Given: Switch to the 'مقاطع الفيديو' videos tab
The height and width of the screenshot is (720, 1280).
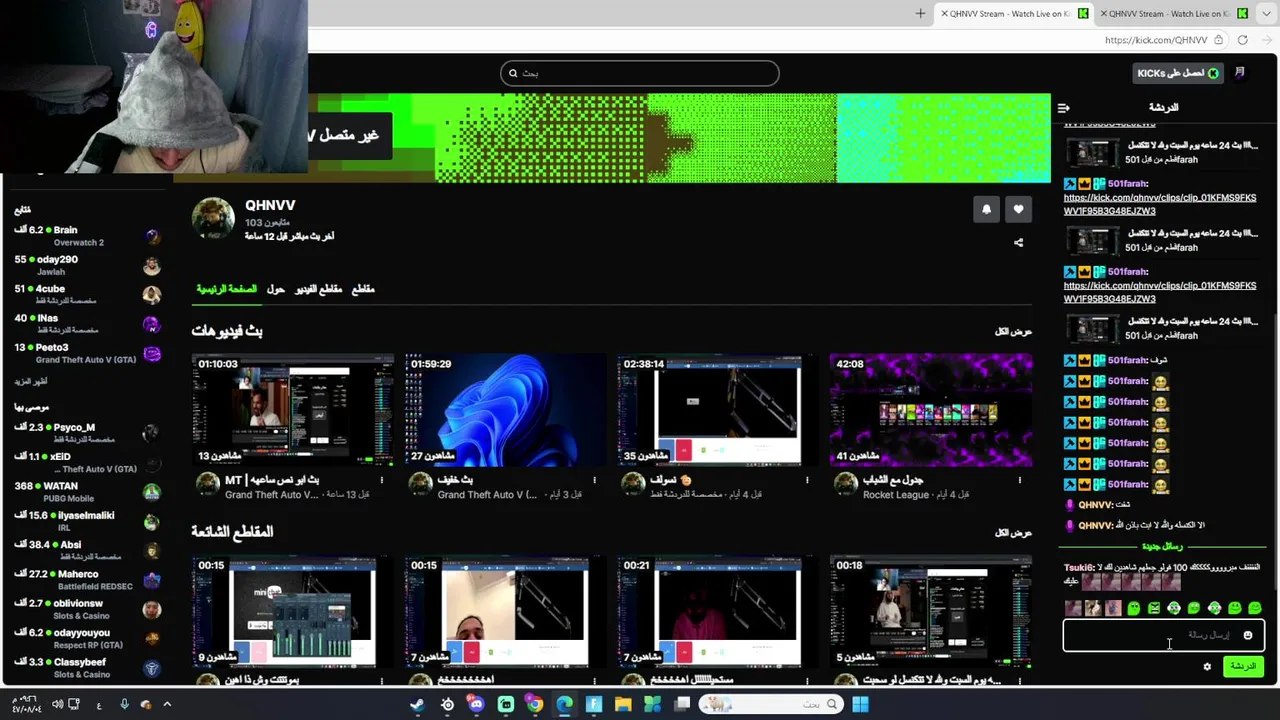Looking at the screenshot, I should pos(318,289).
